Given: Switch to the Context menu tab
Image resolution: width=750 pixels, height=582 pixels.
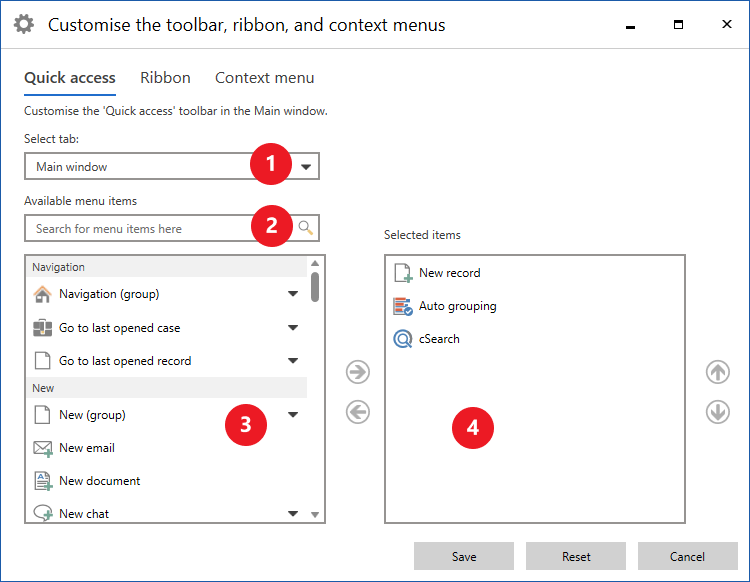Looking at the screenshot, I should point(265,78).
